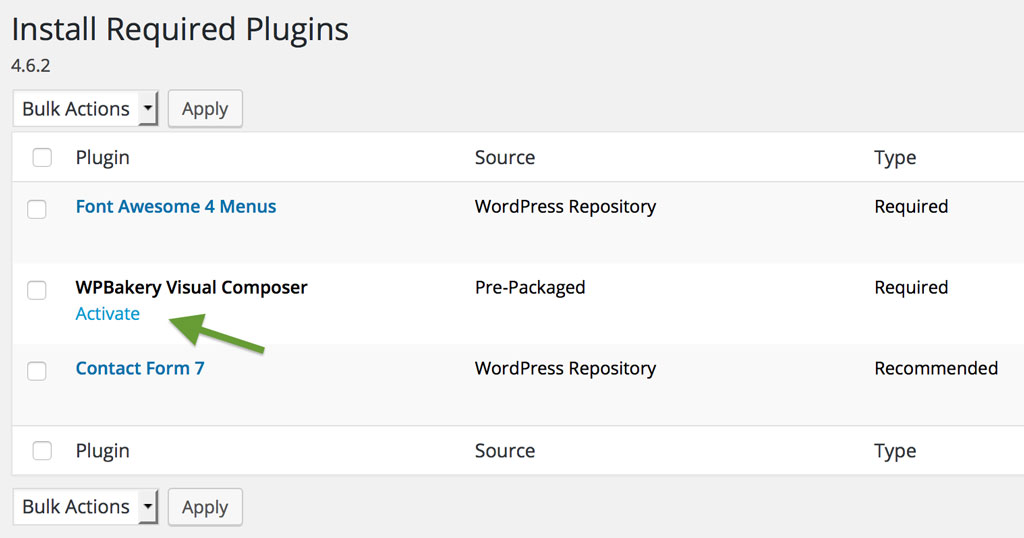Click the Plugin label in table footer

(x=103, y=451)
